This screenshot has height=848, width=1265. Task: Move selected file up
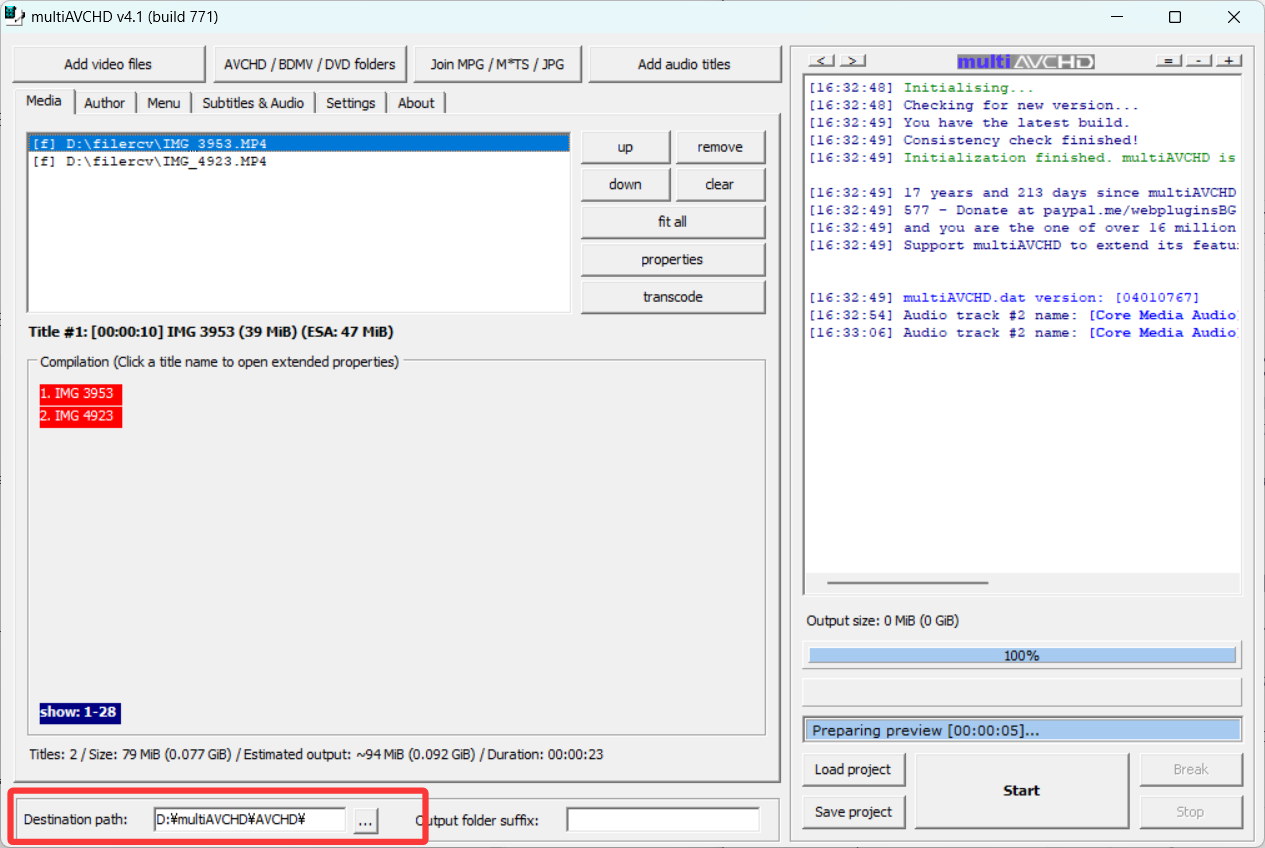(x=625, y=147)
